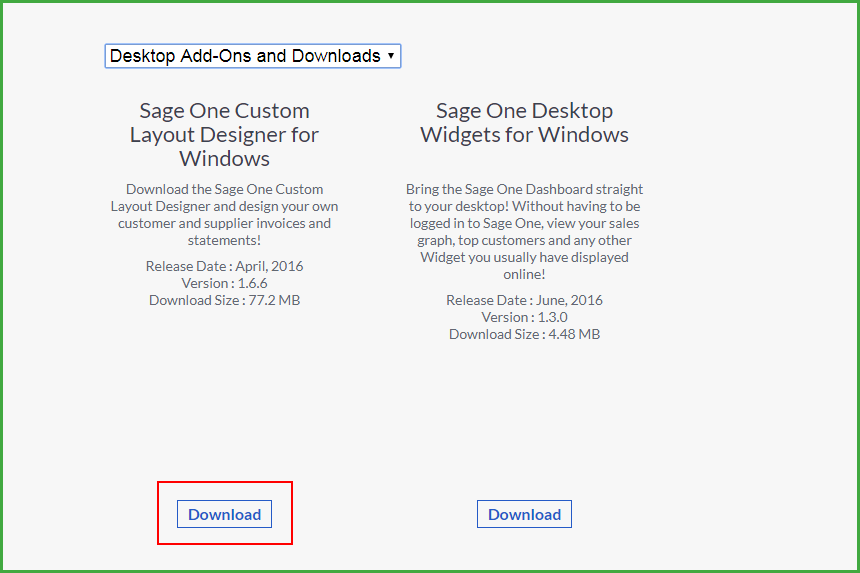Image resolution: width=860 pixels, height=573 pixels.
Task: Click the text 'Version : 1.6.6'
Action: pos(224,283)
